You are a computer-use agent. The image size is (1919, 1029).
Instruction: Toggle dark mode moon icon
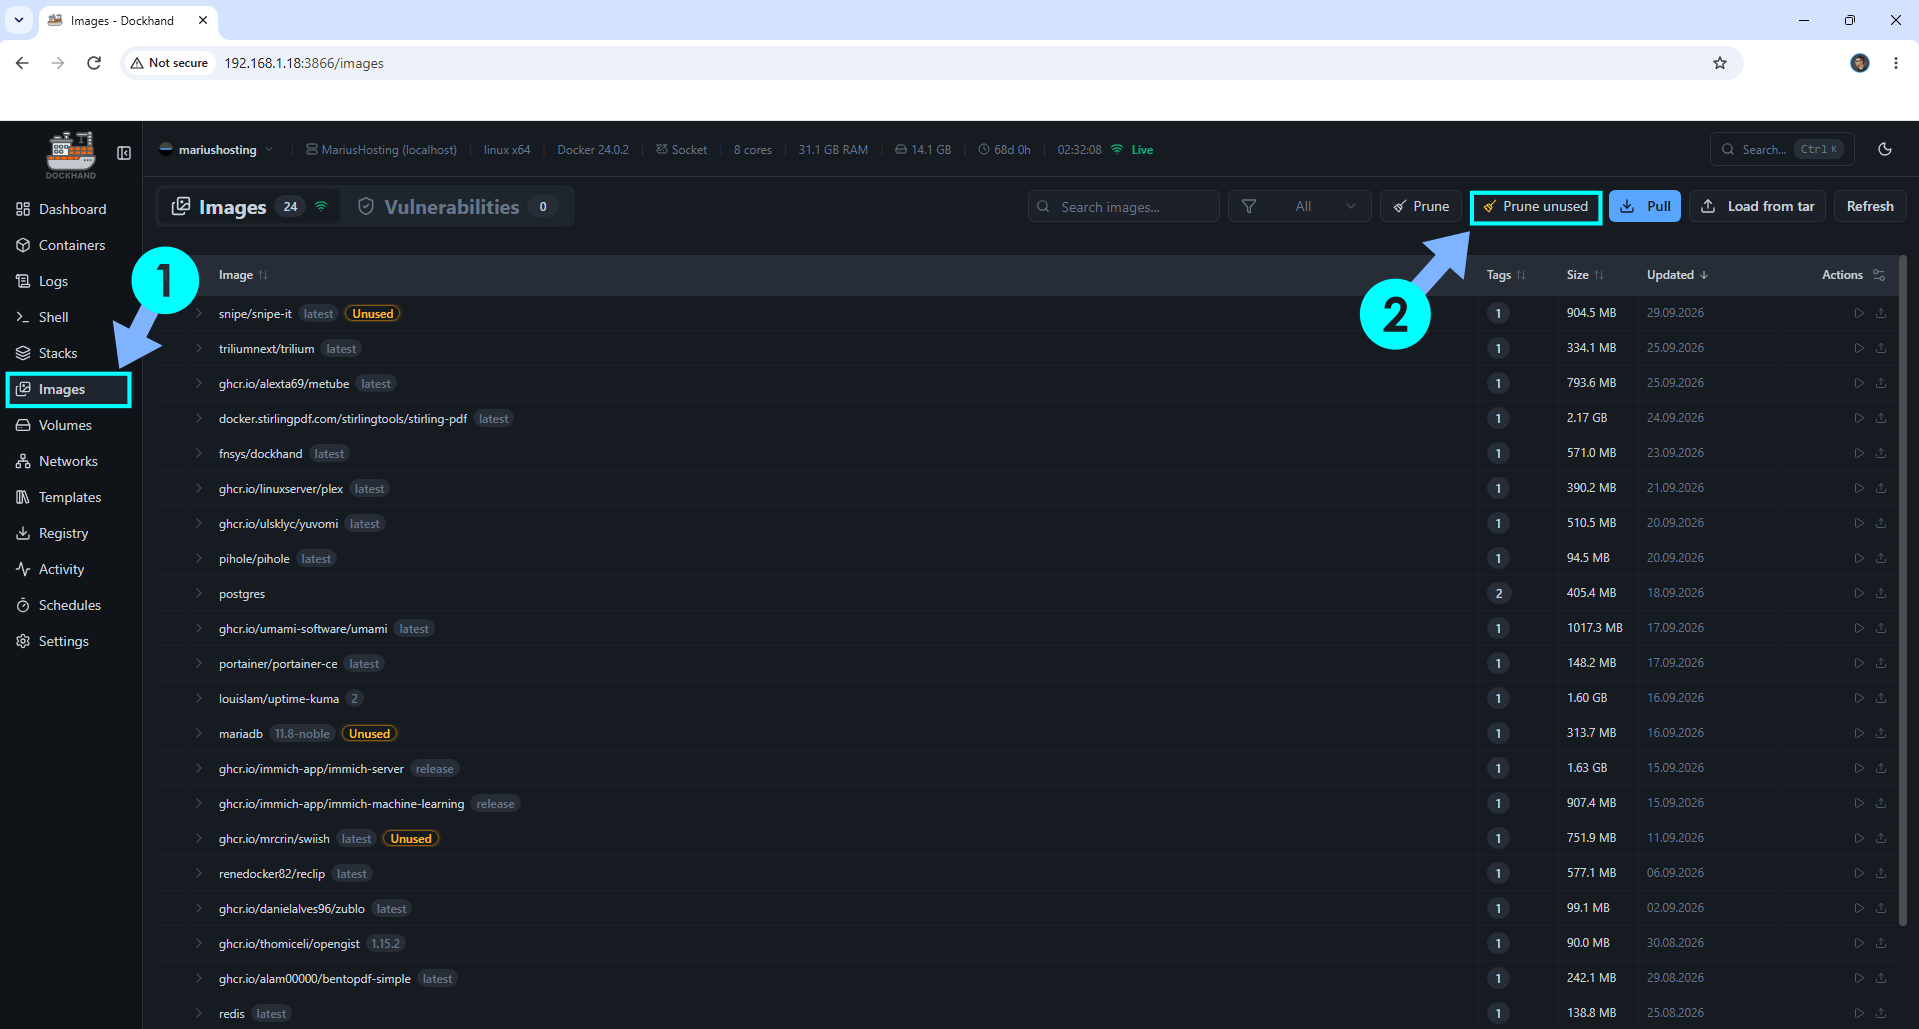[1885, 149]
